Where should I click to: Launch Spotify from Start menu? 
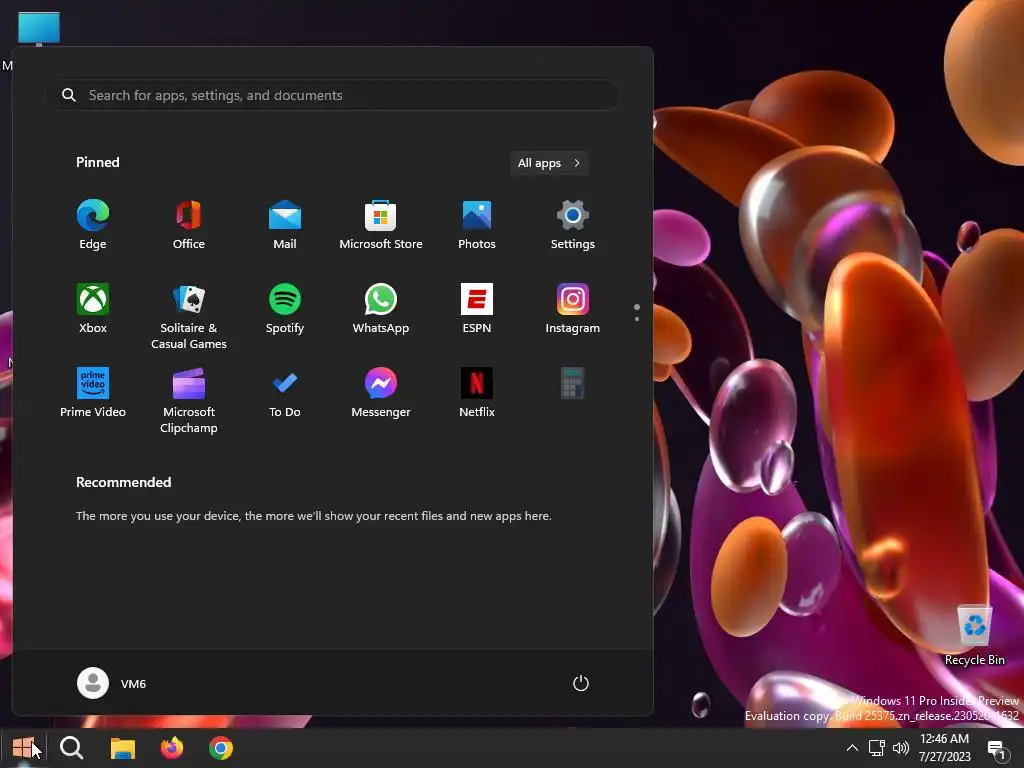(285, 309)
